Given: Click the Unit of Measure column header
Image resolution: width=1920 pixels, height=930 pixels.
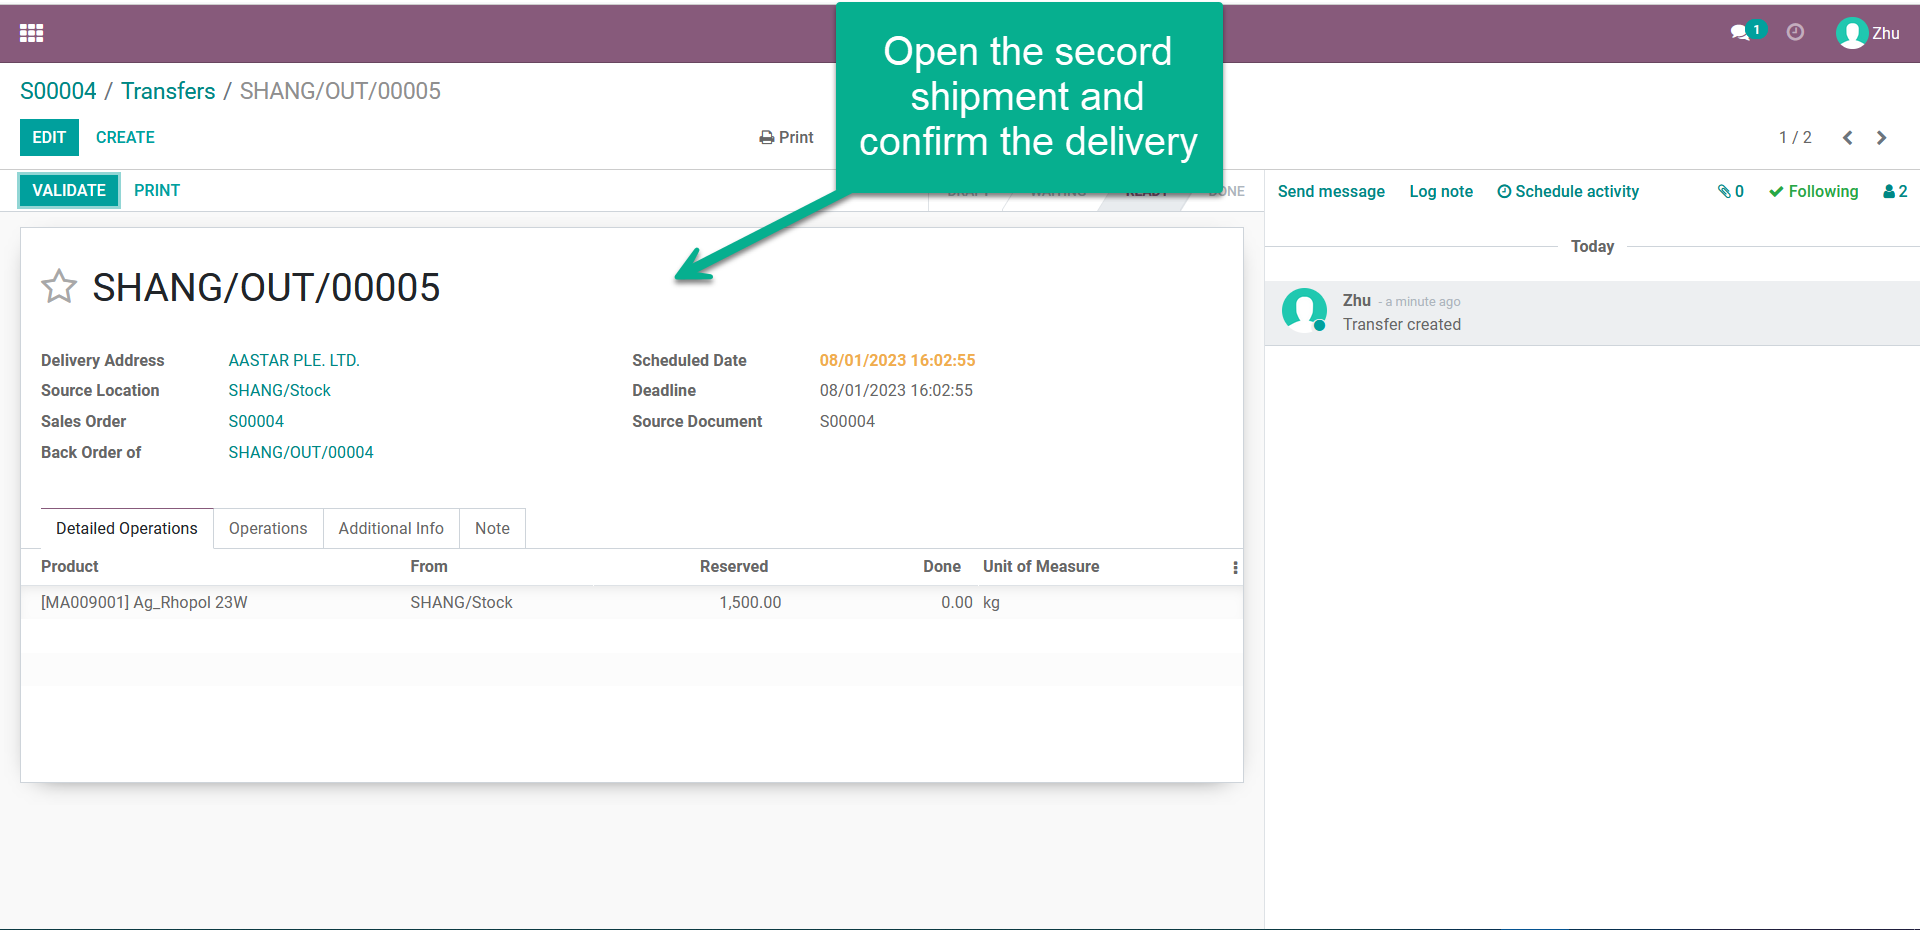Looking at the screenshot, I should 1041,566.
